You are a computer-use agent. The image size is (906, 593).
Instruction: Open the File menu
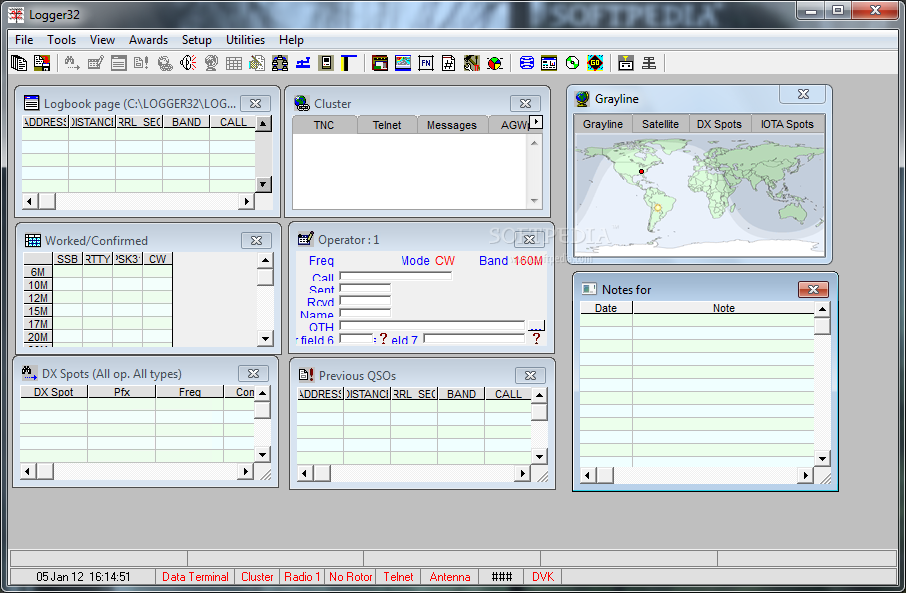click(24, 40)
